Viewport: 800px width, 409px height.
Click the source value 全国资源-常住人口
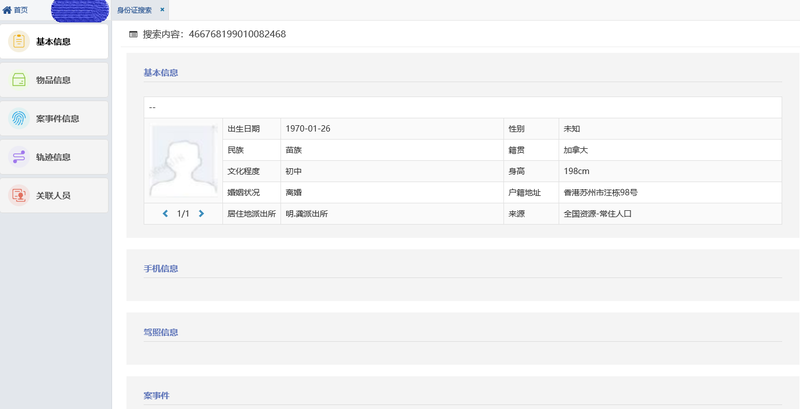point(597,214)
